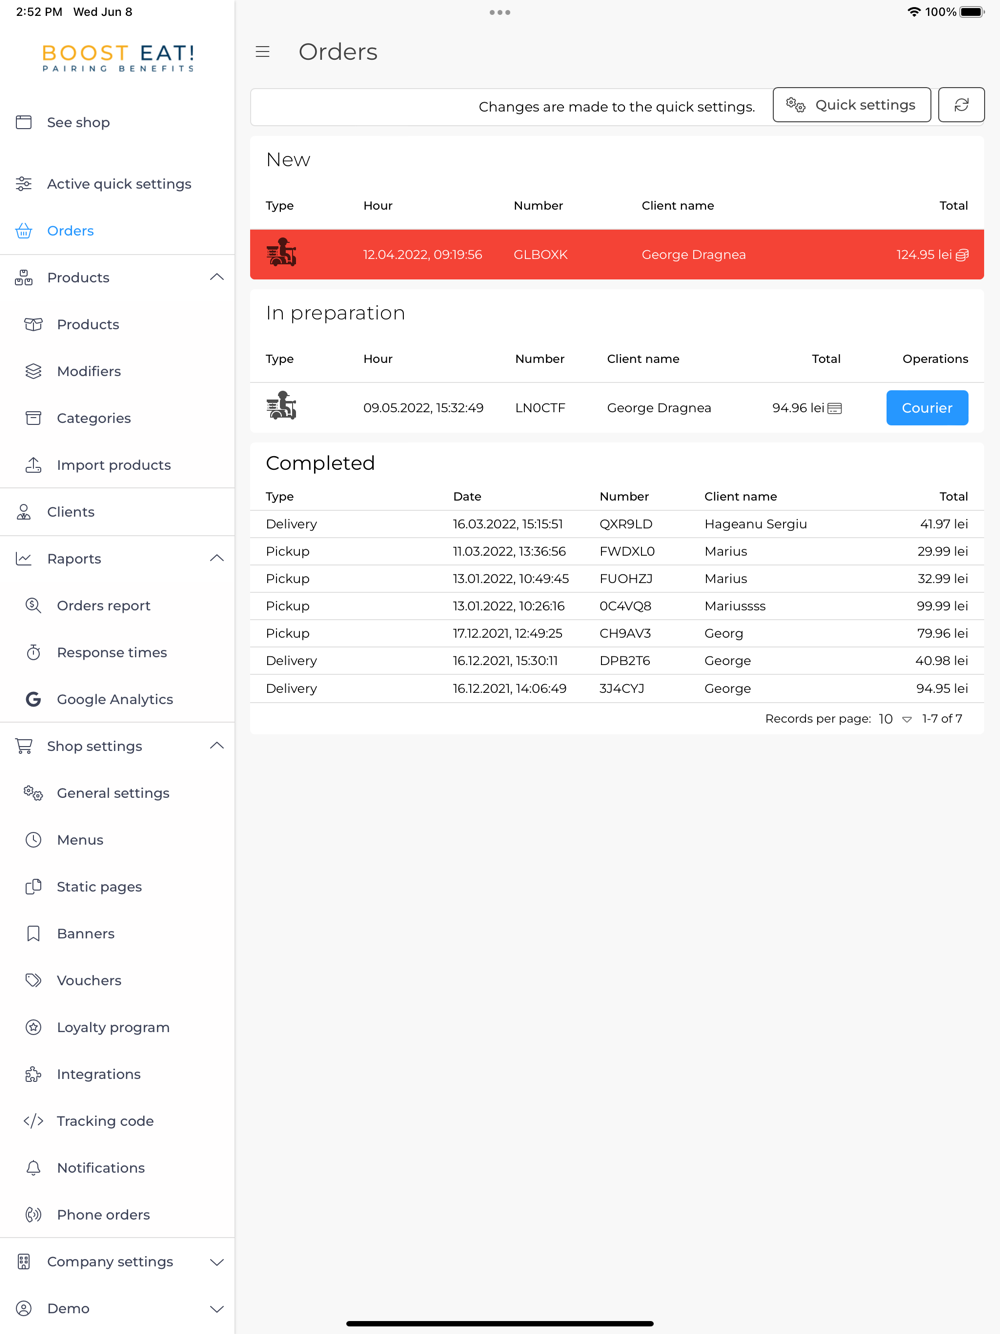Viewport: 1000px width, 1334px height.
Task: Click the Clients person icon
Action: (x=24, y=512)
